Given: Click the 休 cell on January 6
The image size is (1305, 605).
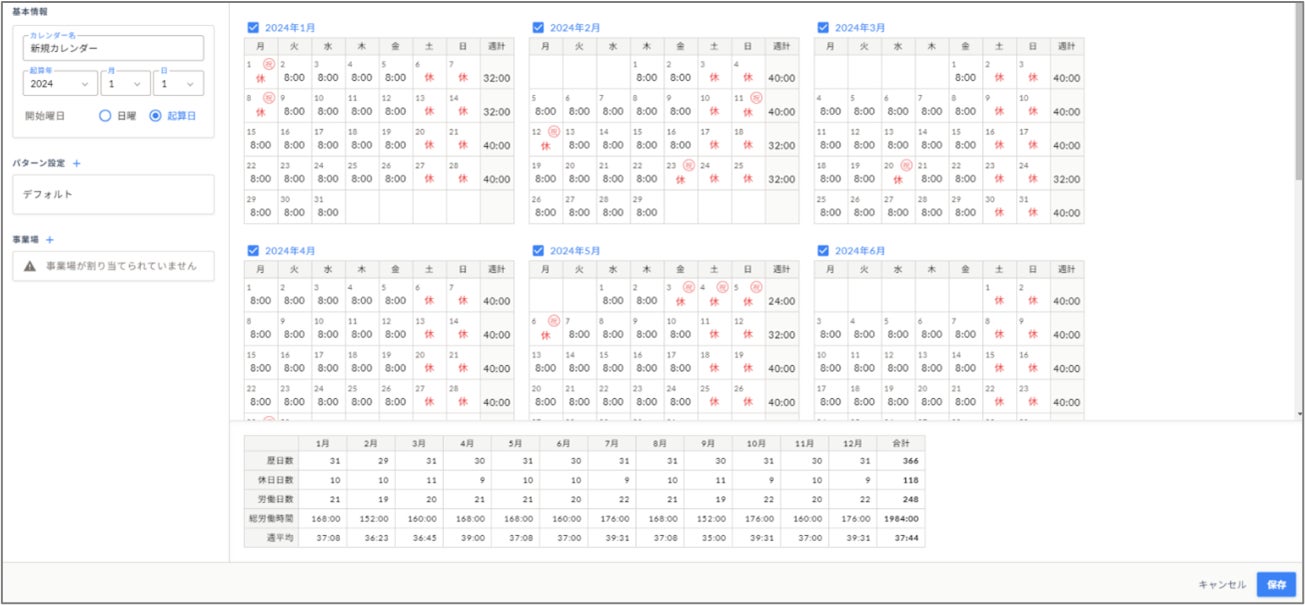Looking at the screenshot, I should click(x=429, y=72).
